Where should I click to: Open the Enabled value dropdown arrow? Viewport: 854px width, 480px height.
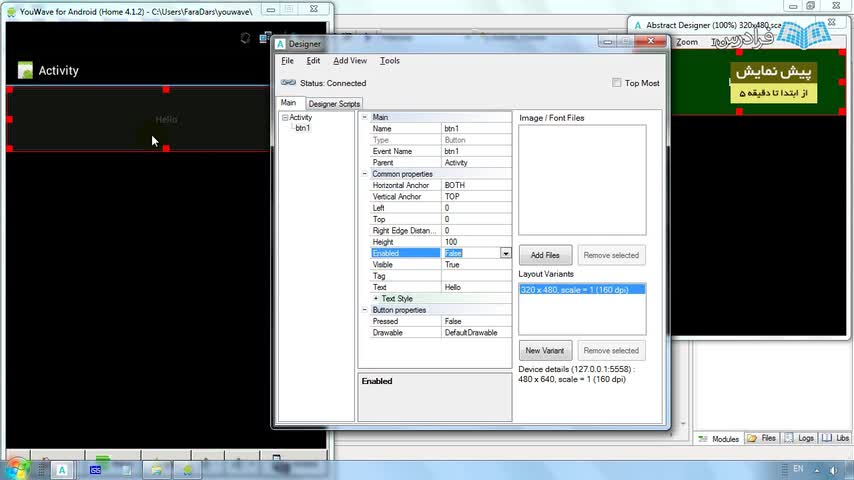point(505,253)
